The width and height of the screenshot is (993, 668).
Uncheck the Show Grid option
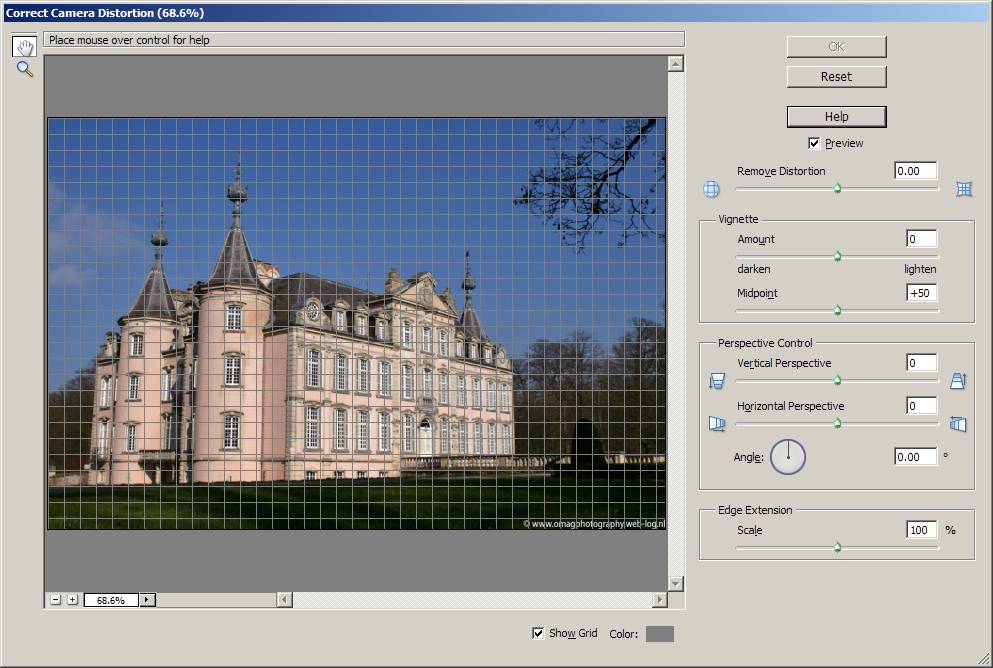(538, 633)
